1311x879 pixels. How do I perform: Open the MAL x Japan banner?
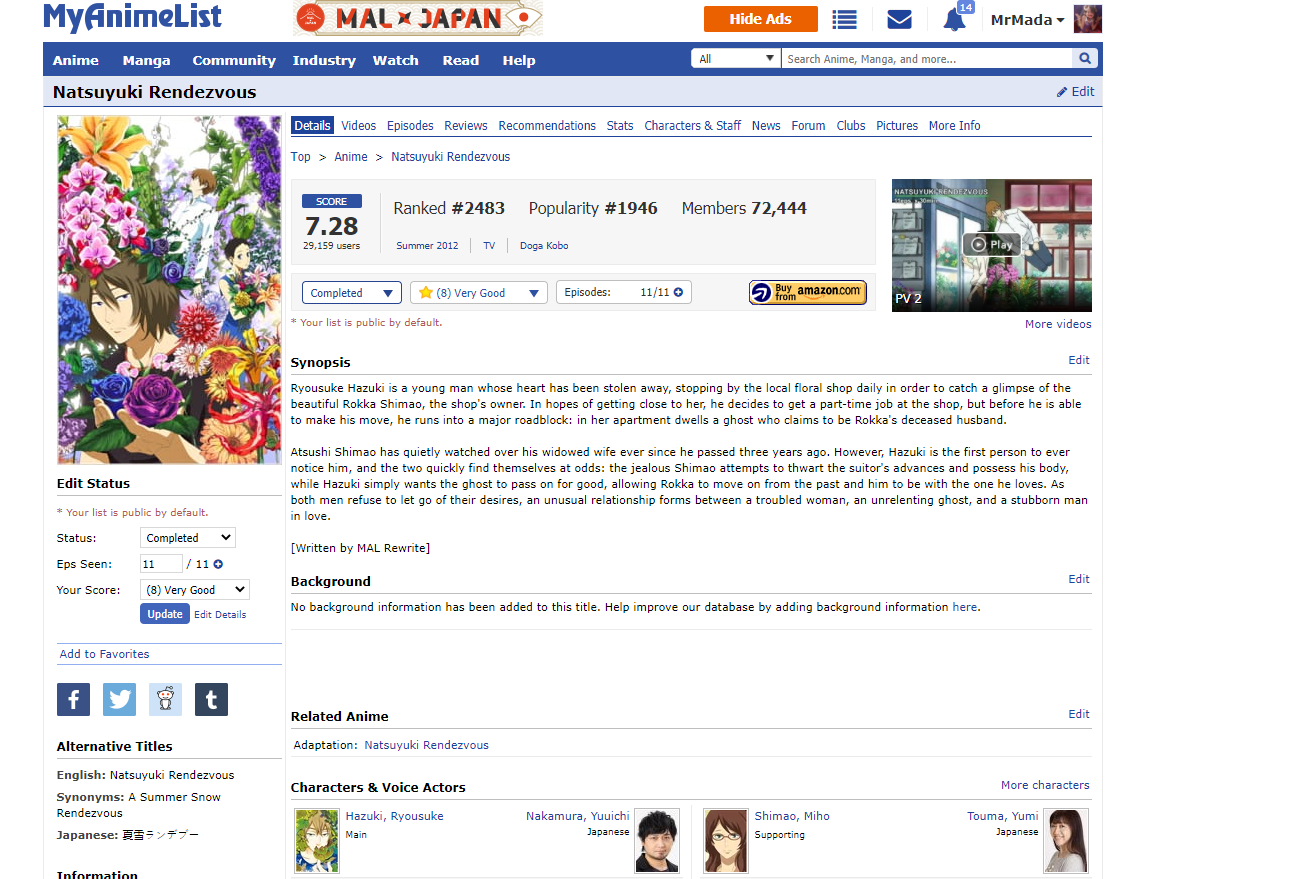418,18
